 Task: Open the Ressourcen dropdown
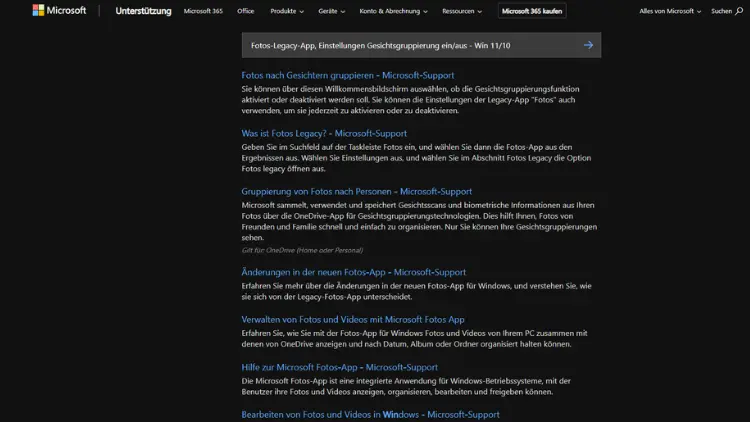point(461,11)
